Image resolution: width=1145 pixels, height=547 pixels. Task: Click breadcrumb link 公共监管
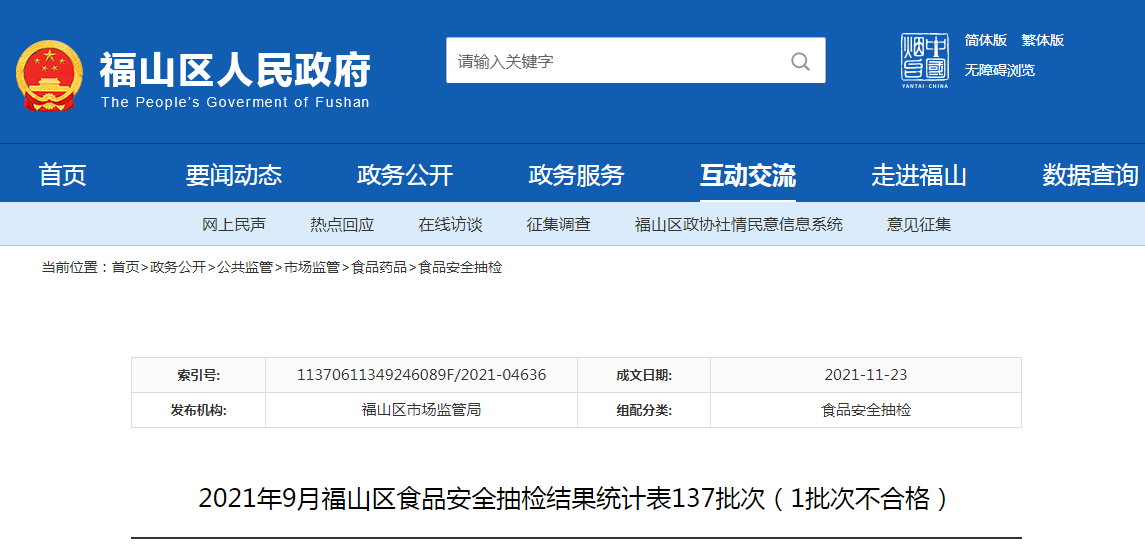click(245, 268)
